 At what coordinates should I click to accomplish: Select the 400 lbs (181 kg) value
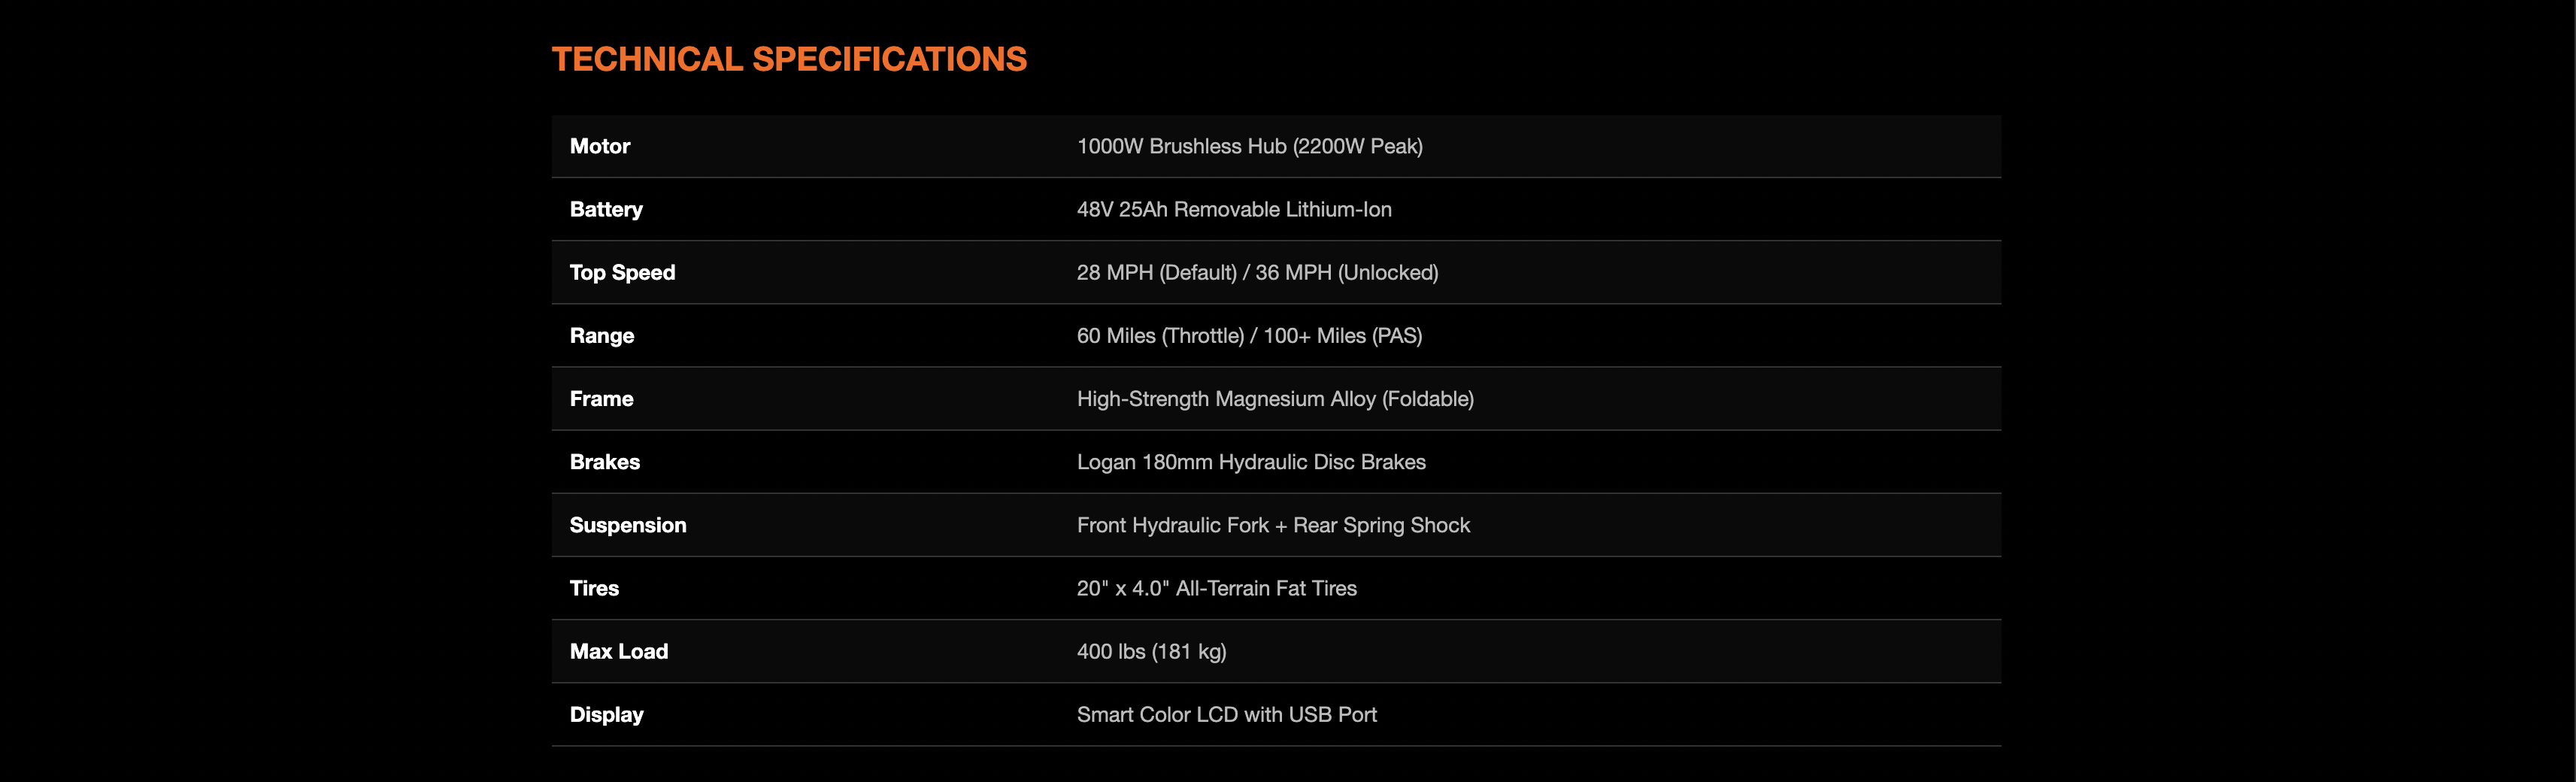[1151, 650]
